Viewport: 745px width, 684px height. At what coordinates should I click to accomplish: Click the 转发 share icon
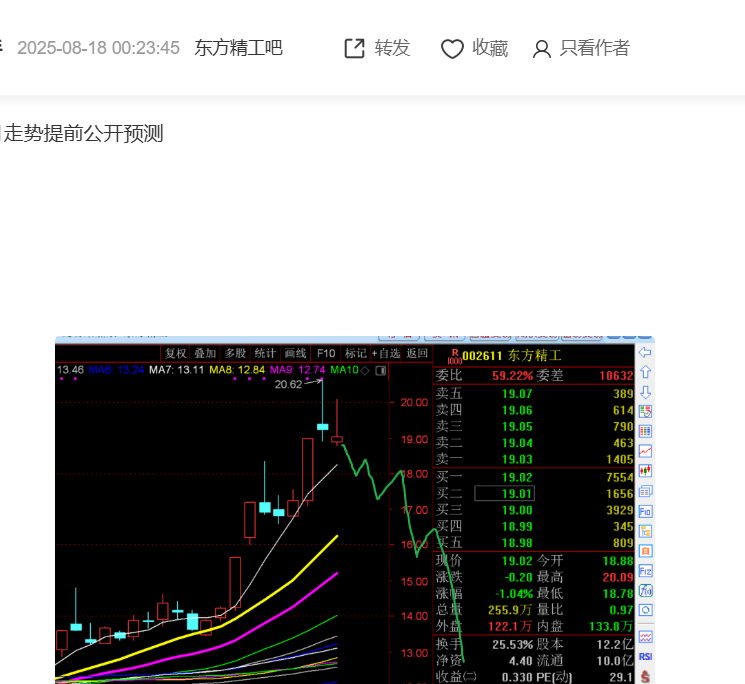pos(354,48)
